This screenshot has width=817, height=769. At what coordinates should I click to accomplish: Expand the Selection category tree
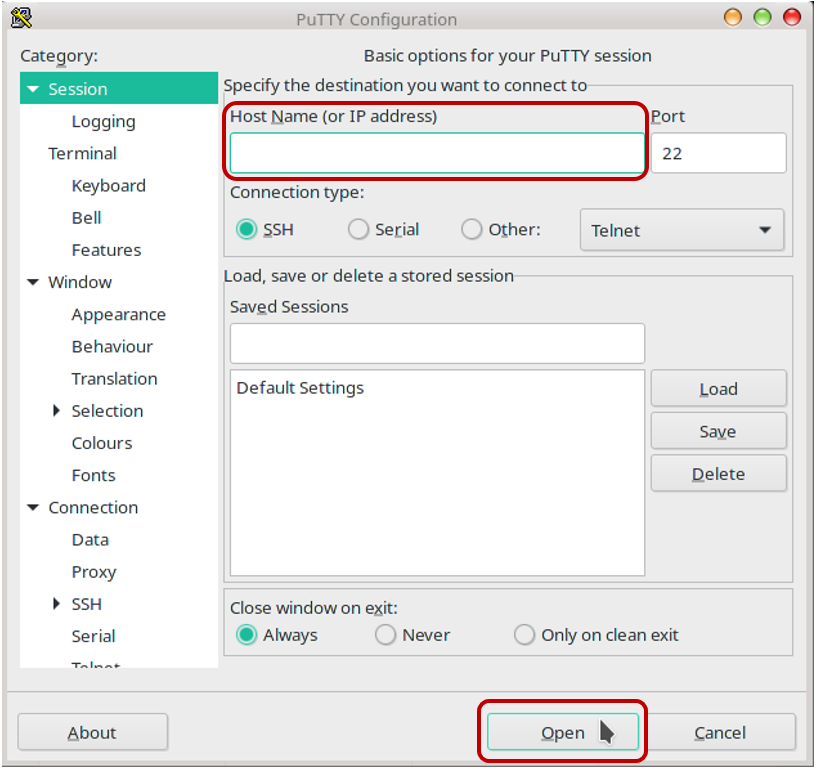56,411
